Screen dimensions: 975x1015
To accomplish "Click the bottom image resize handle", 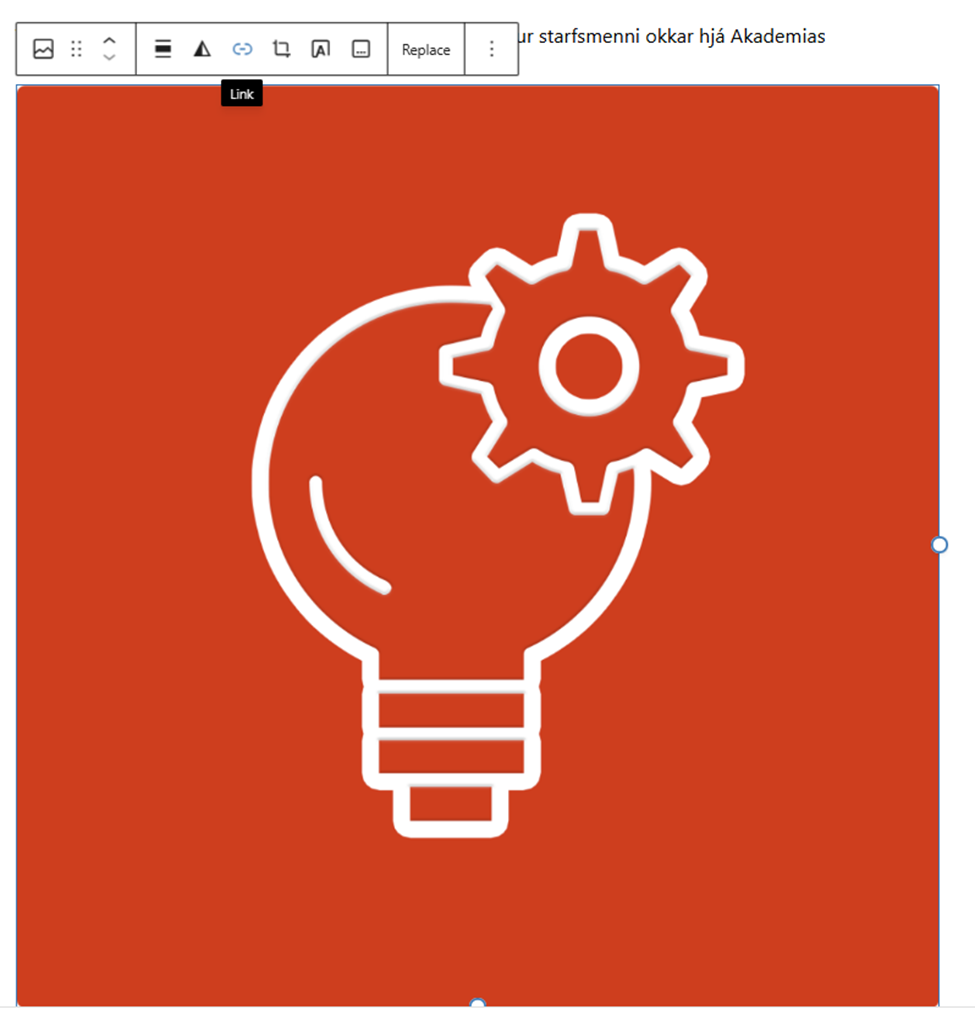I will (478, 1005).
